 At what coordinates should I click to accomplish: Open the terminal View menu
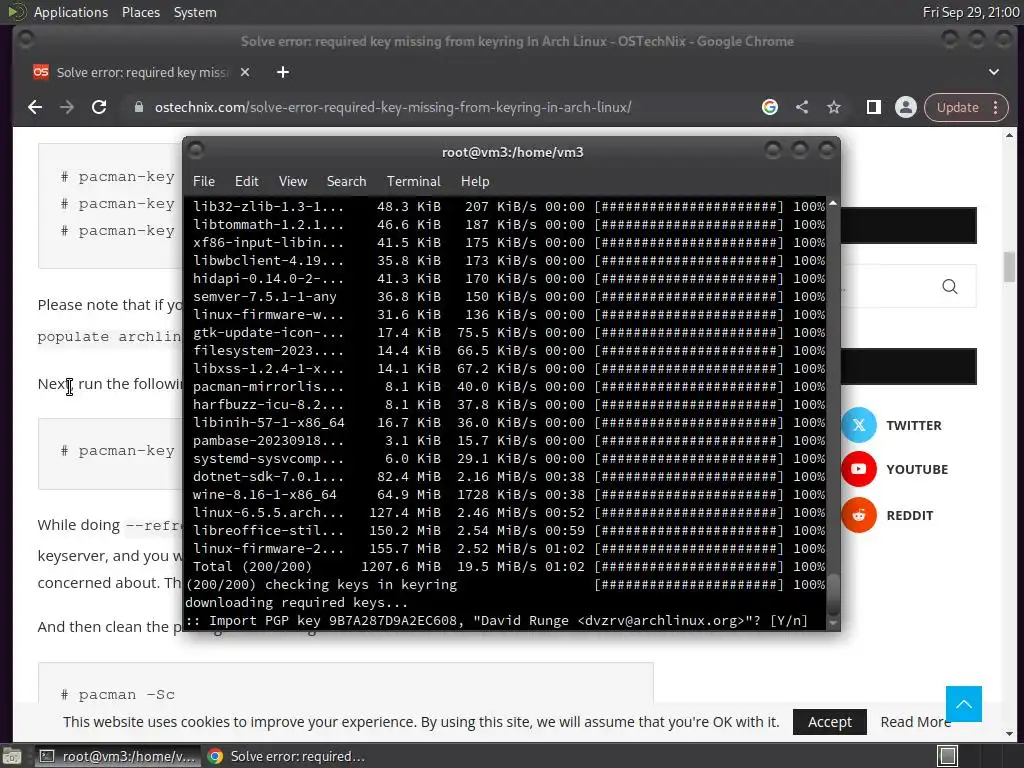tap(293, 181)
